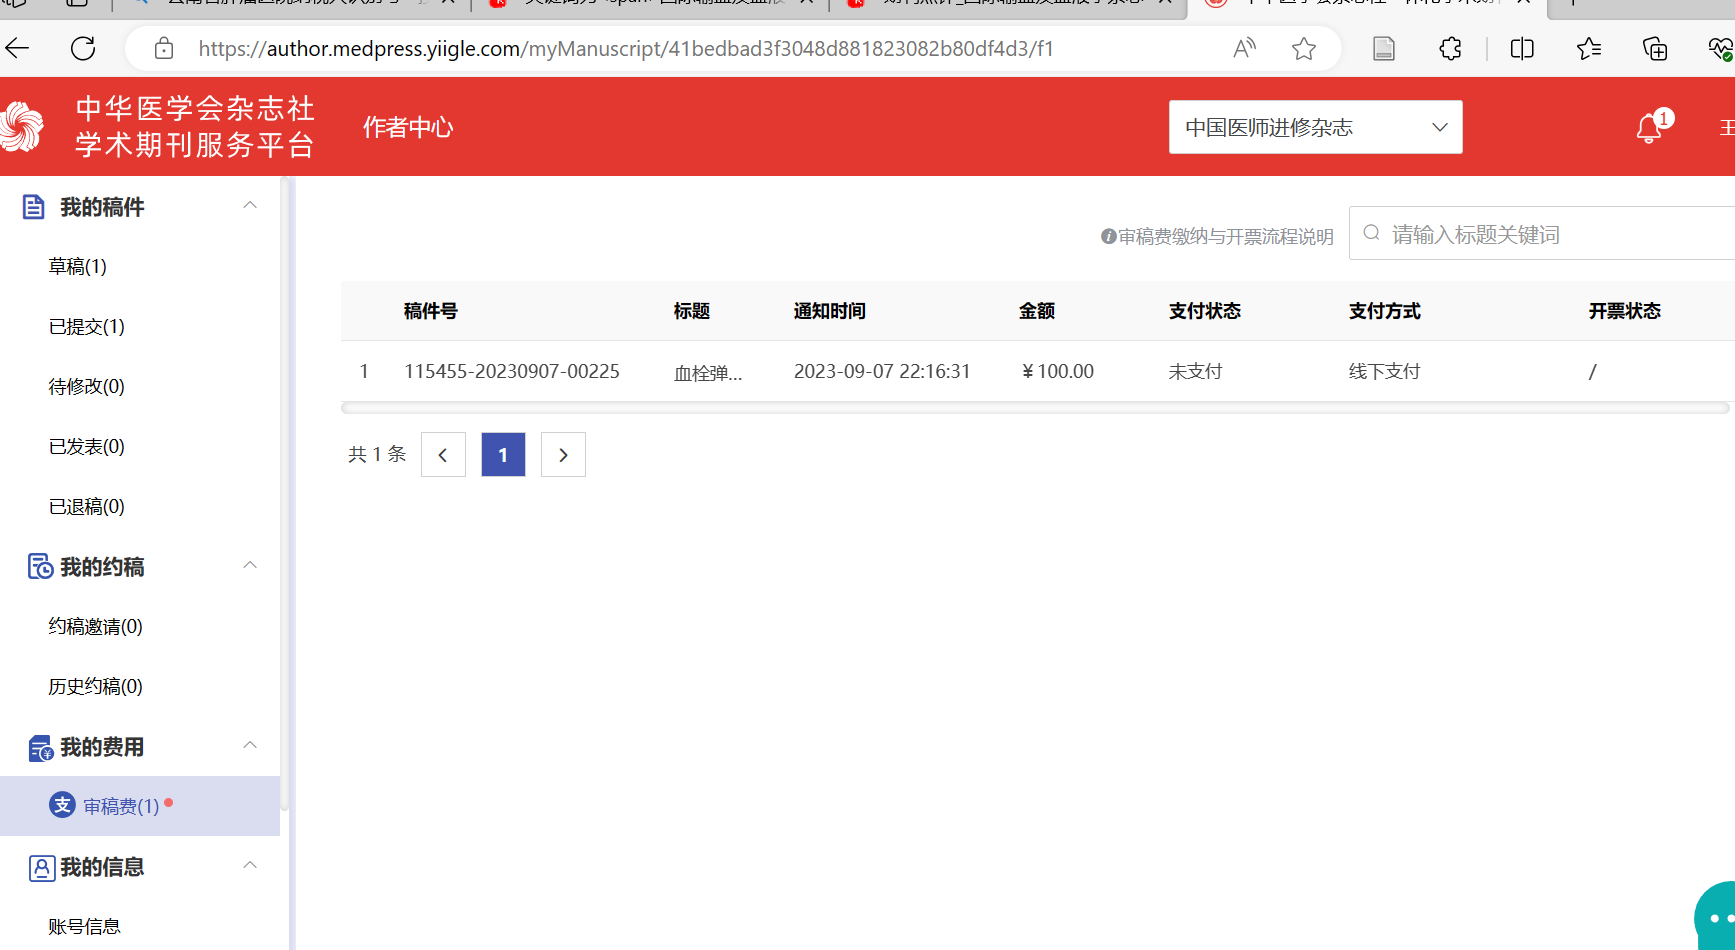
Task: Collapse the 我的约稿 section
Action: (250, 566)
